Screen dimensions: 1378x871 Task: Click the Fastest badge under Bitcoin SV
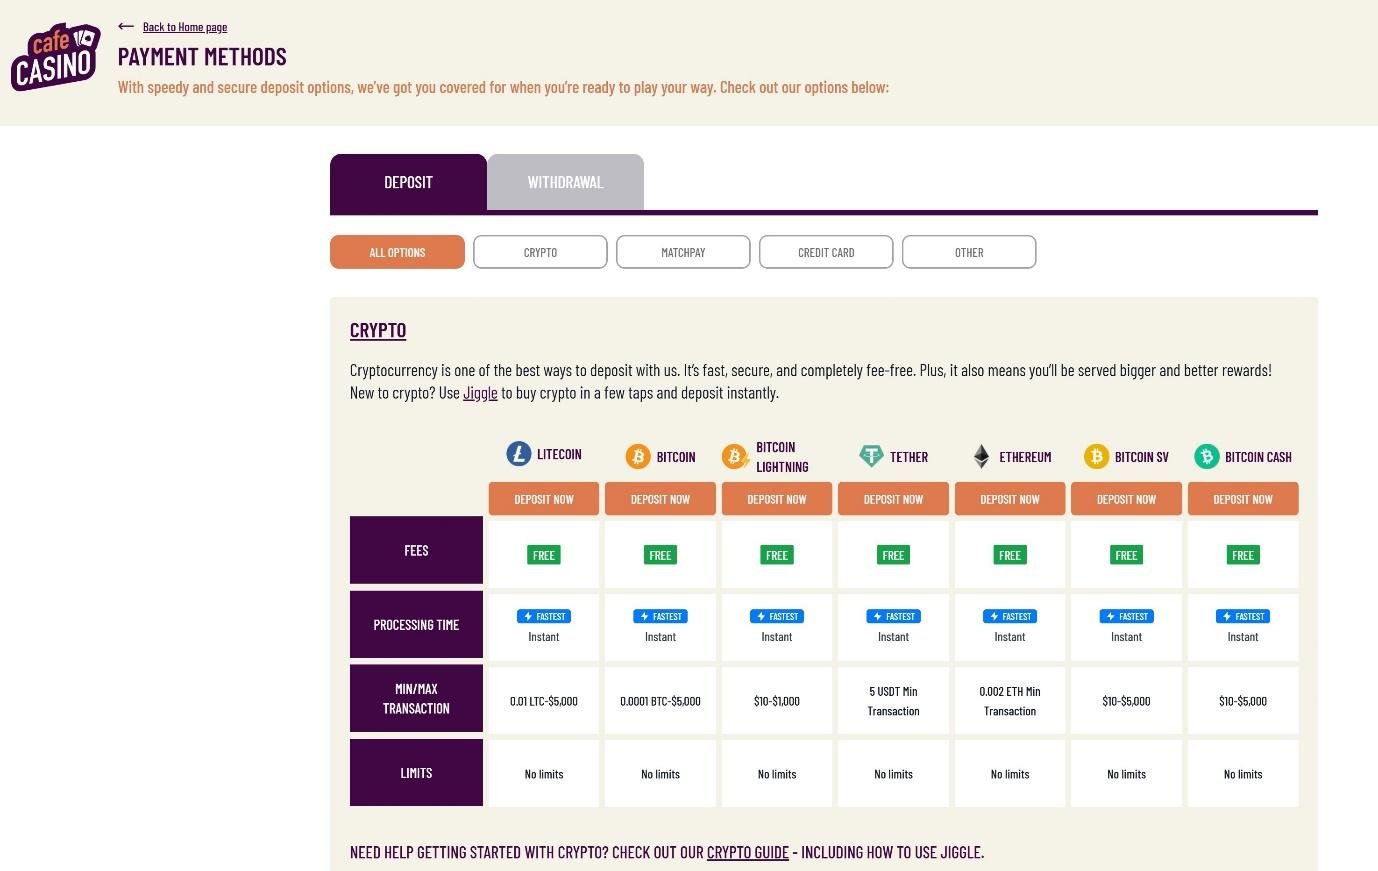point(1126,616)
